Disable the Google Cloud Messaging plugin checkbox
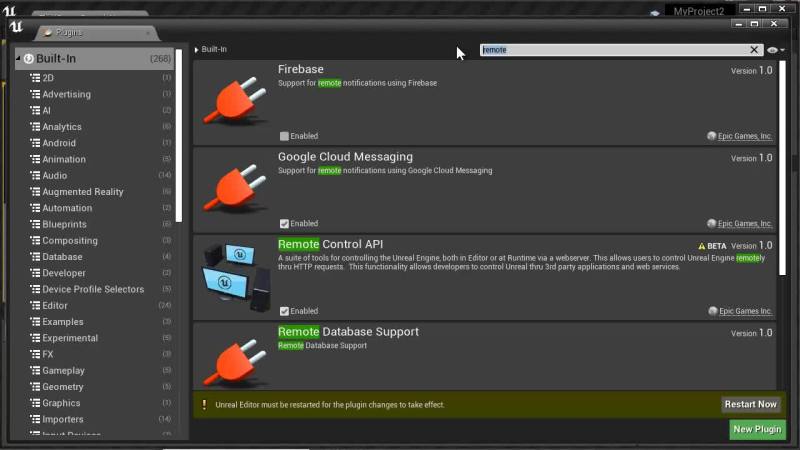Screen dimensions: 800x450 click(x=284, y=223)
